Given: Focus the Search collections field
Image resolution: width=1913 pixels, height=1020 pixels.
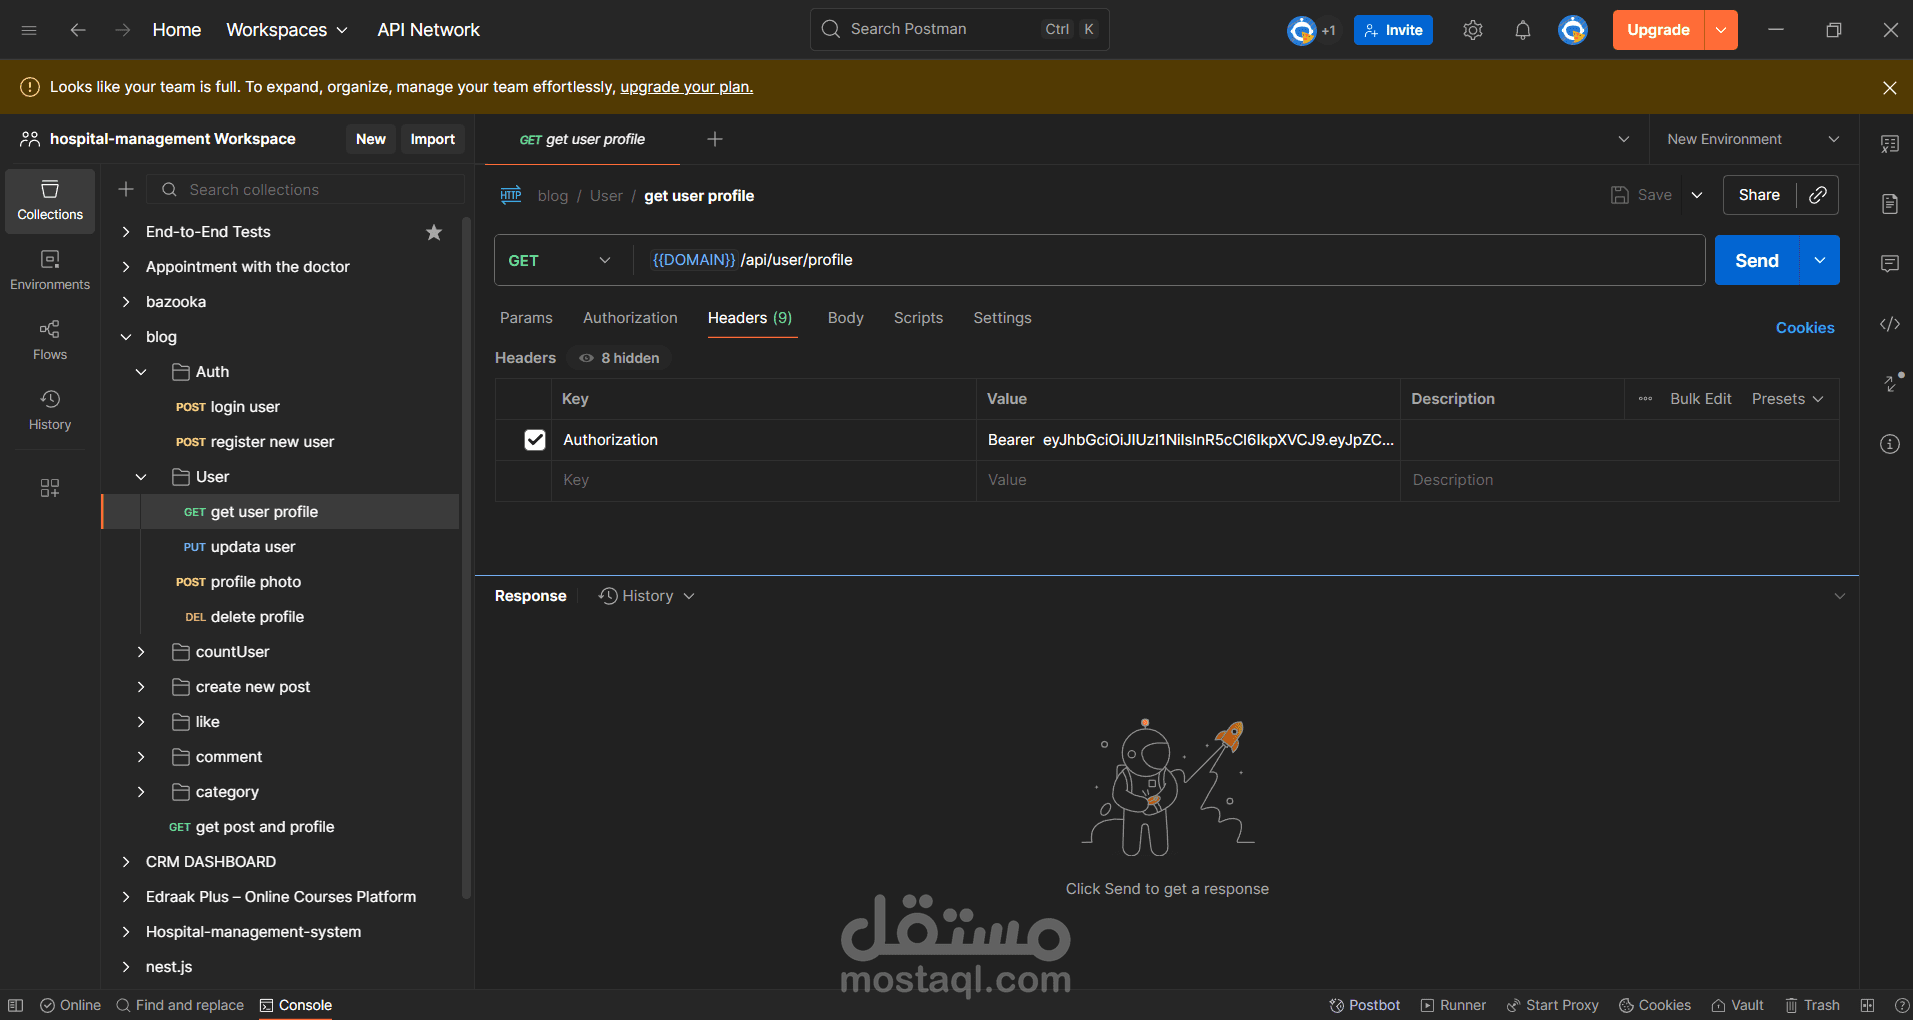Looking at the screenshot, I should 306,189.
